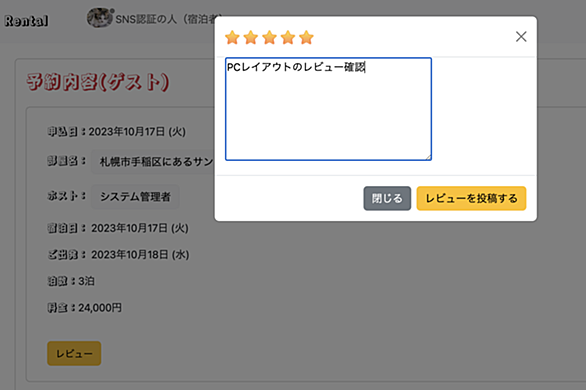The width and height of the screenshot is (586, 390).
Task: Click the Rental logo
Action: pos(26,21)
